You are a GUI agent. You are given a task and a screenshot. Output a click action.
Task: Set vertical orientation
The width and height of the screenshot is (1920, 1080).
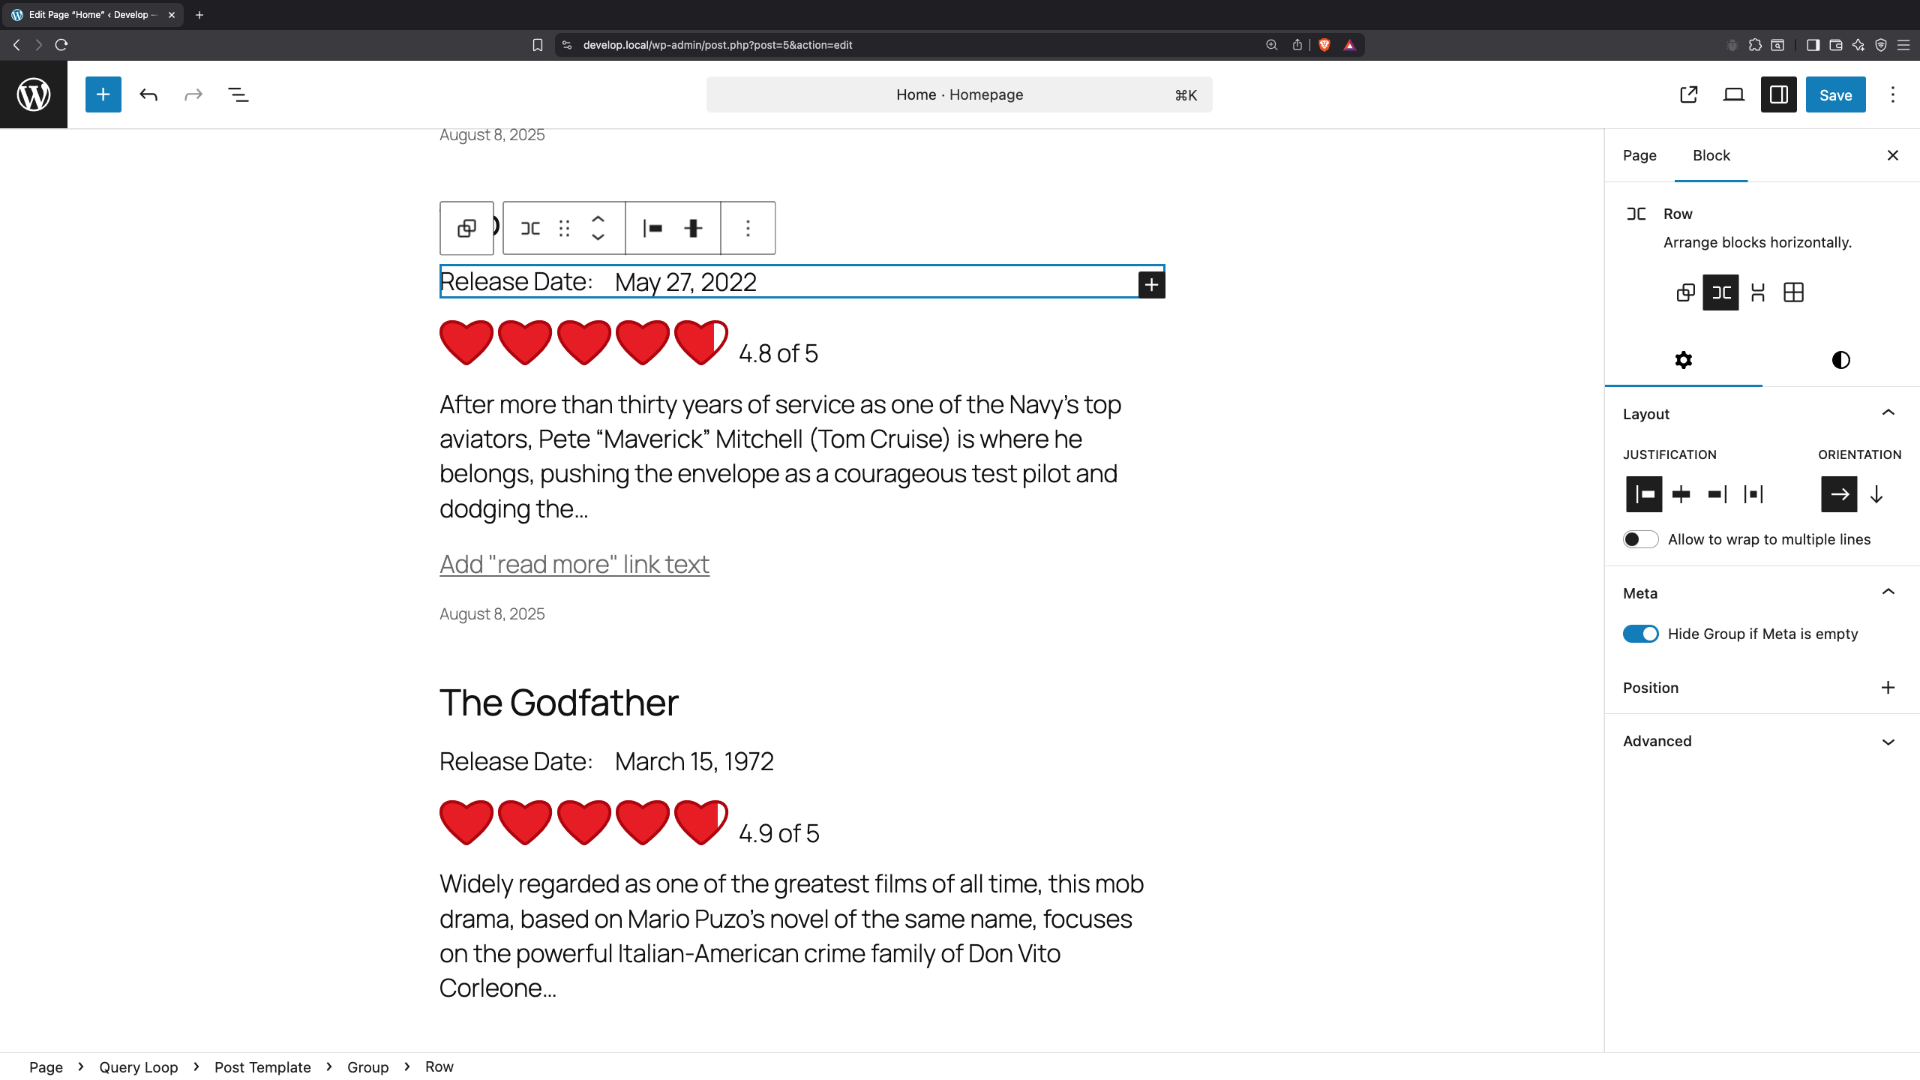pos(1876,494)
